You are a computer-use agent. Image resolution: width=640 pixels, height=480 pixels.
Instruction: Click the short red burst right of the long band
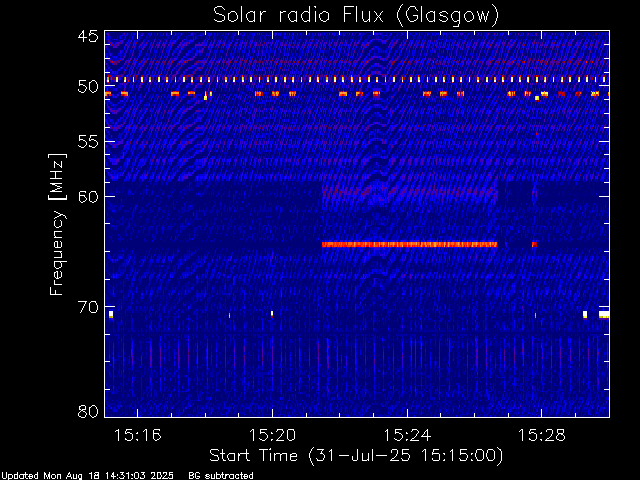pos(534,244)
